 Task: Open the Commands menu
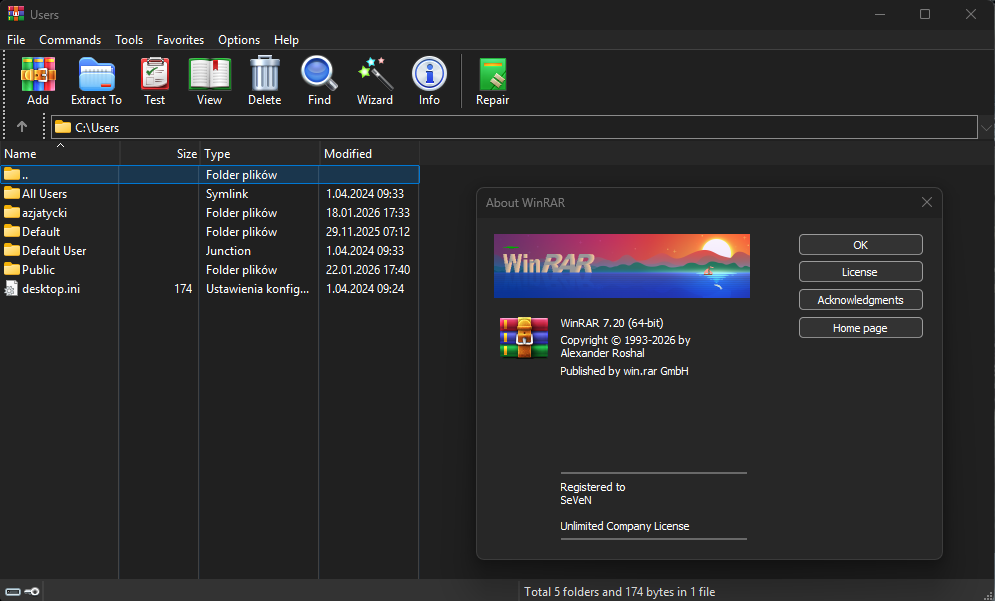tap(70, 39)
